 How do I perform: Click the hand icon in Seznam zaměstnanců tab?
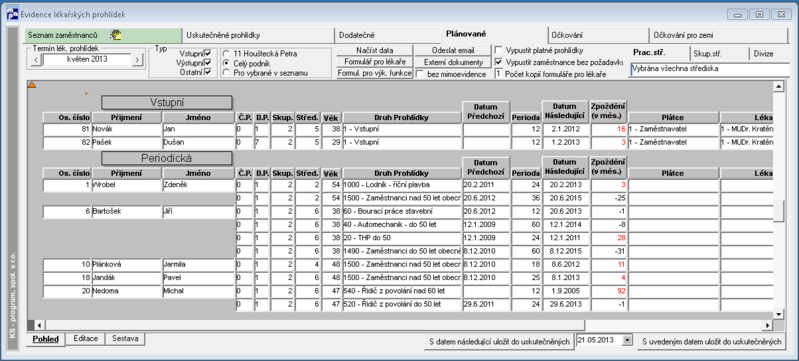116,35
